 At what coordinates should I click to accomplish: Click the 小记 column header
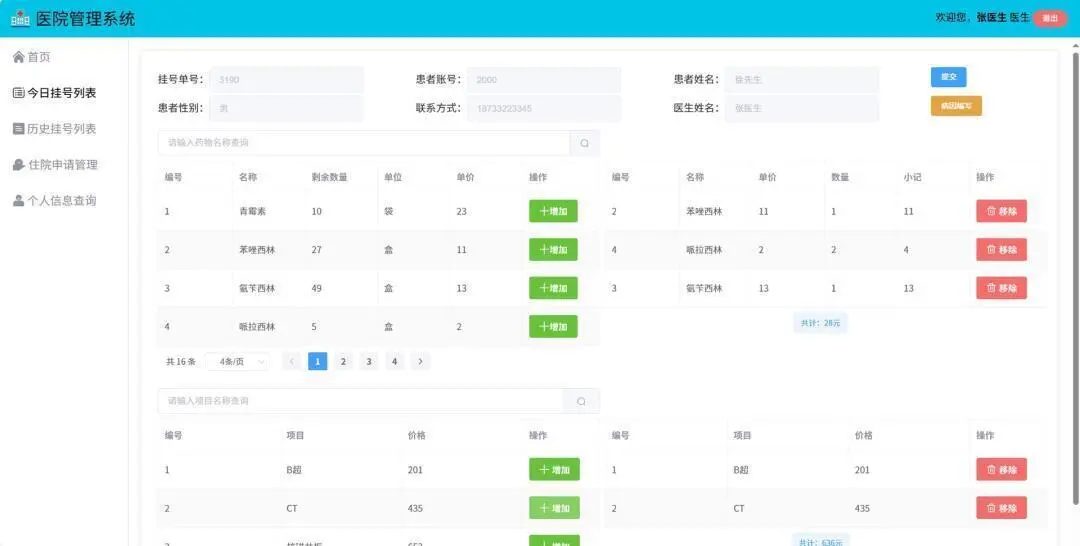click(913, 177)
